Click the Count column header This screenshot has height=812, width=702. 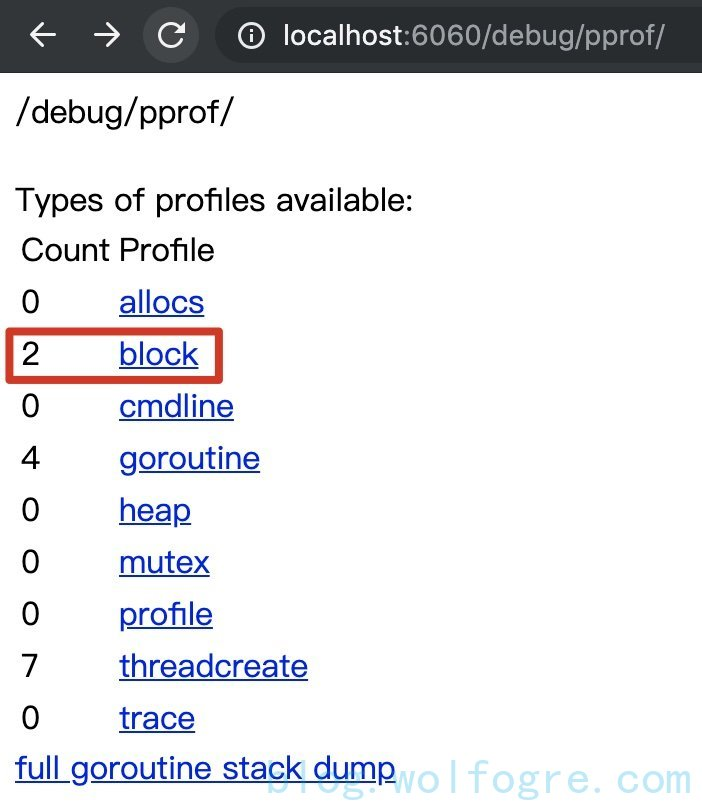[65, 249]
